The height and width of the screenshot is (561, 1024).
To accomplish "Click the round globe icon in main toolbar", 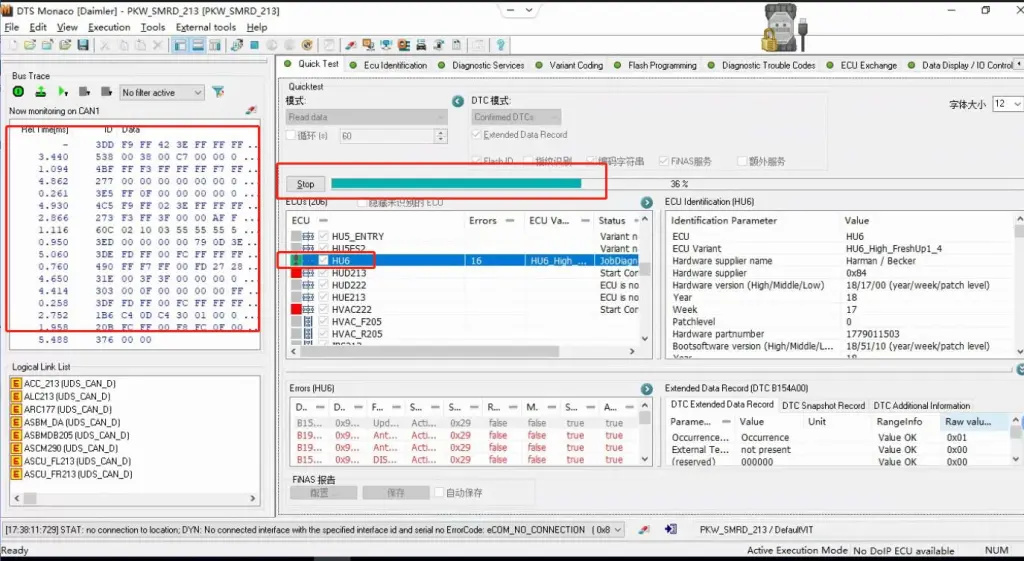I will 307,45.
